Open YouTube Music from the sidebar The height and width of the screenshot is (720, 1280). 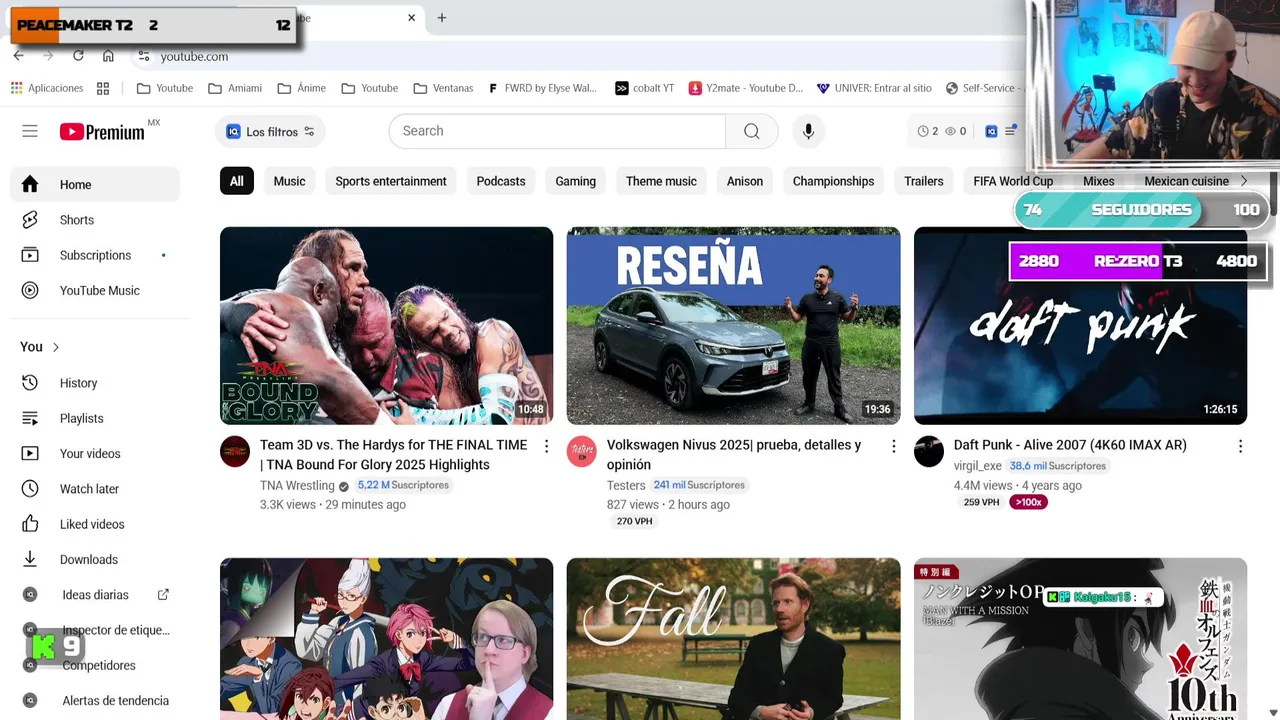tap(95, 290)
